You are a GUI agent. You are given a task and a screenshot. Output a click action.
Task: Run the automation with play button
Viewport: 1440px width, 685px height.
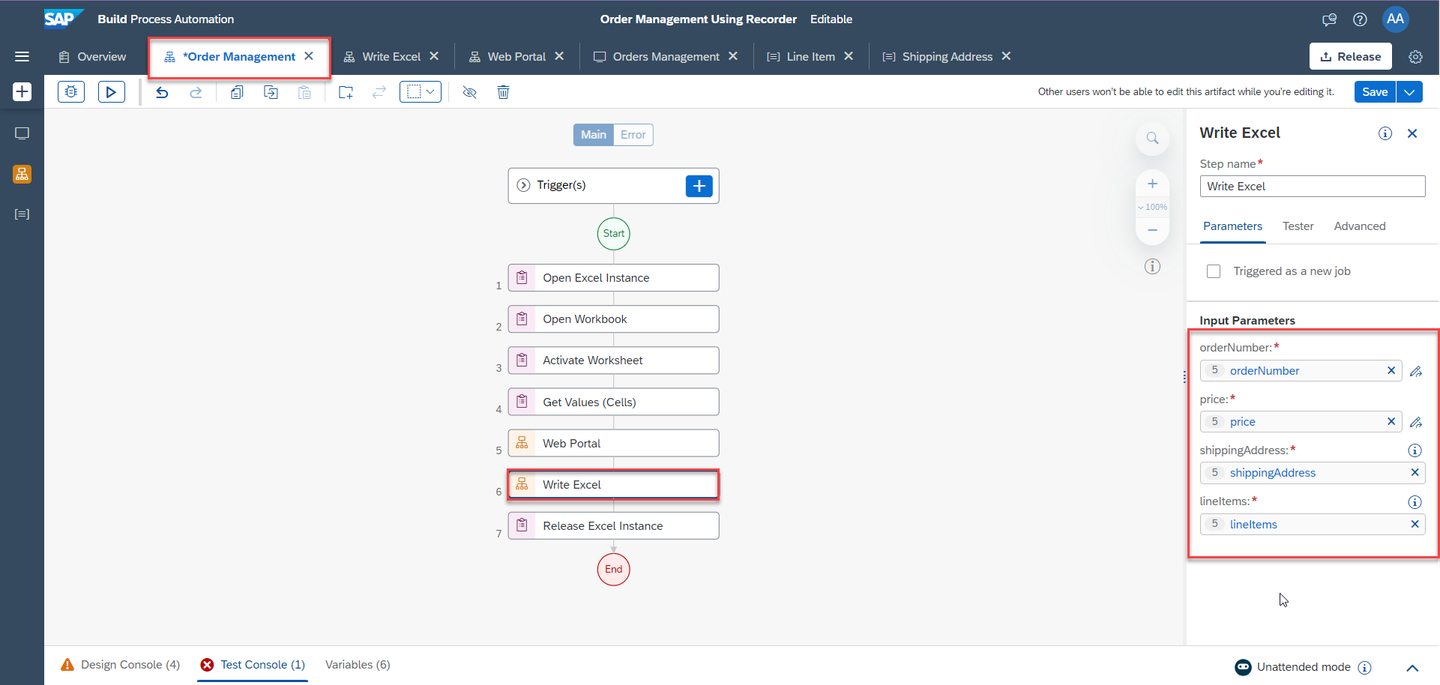(111, 92)
